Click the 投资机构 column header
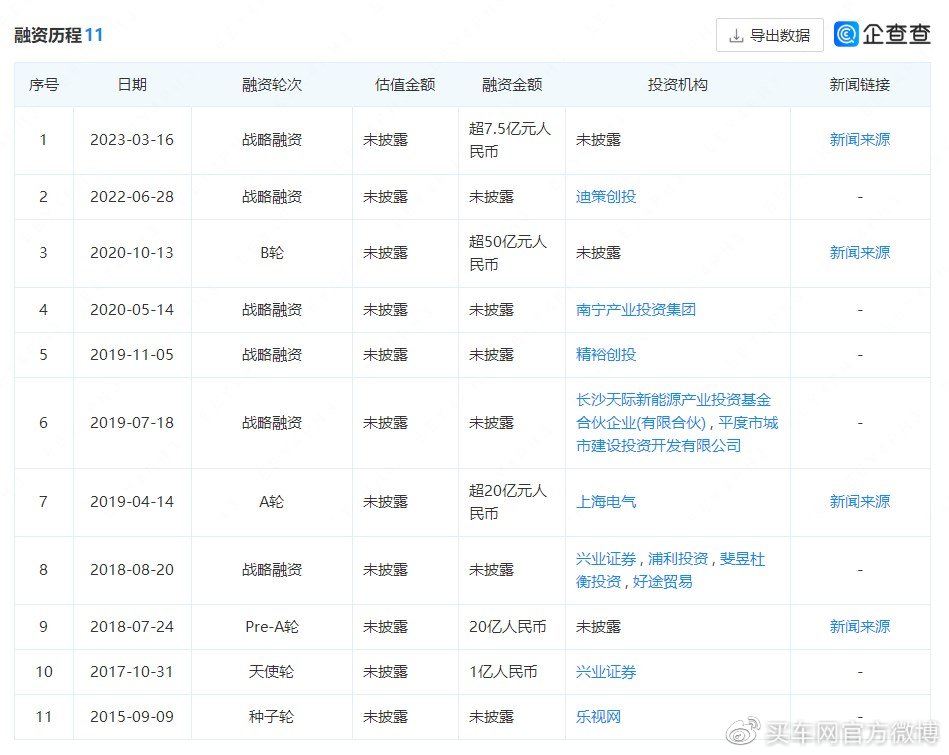The height and width of the screenshot is (755, 949). click(677, 85)
